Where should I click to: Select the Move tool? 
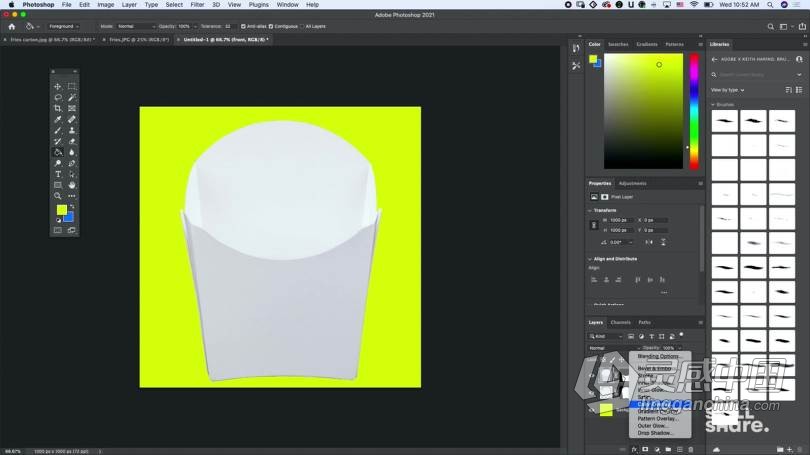coord(58,86)
